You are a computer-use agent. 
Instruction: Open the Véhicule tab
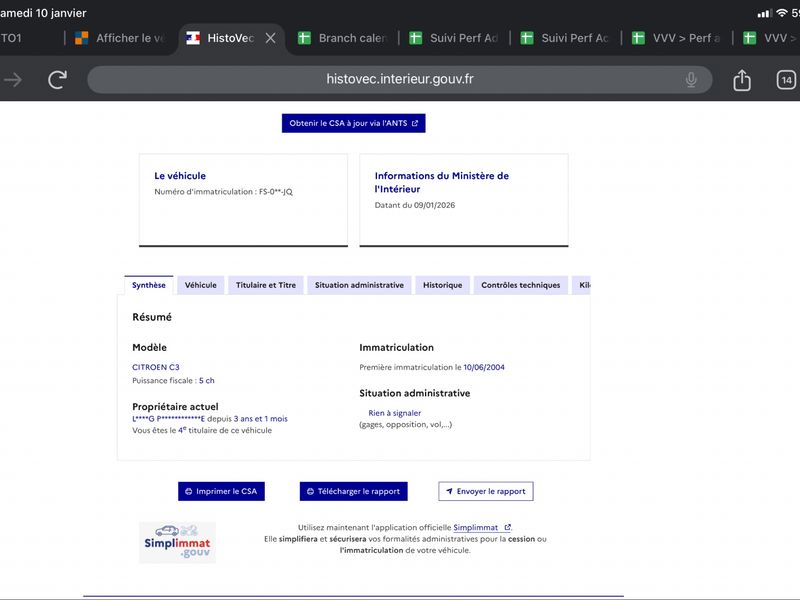tap(201, 285)
